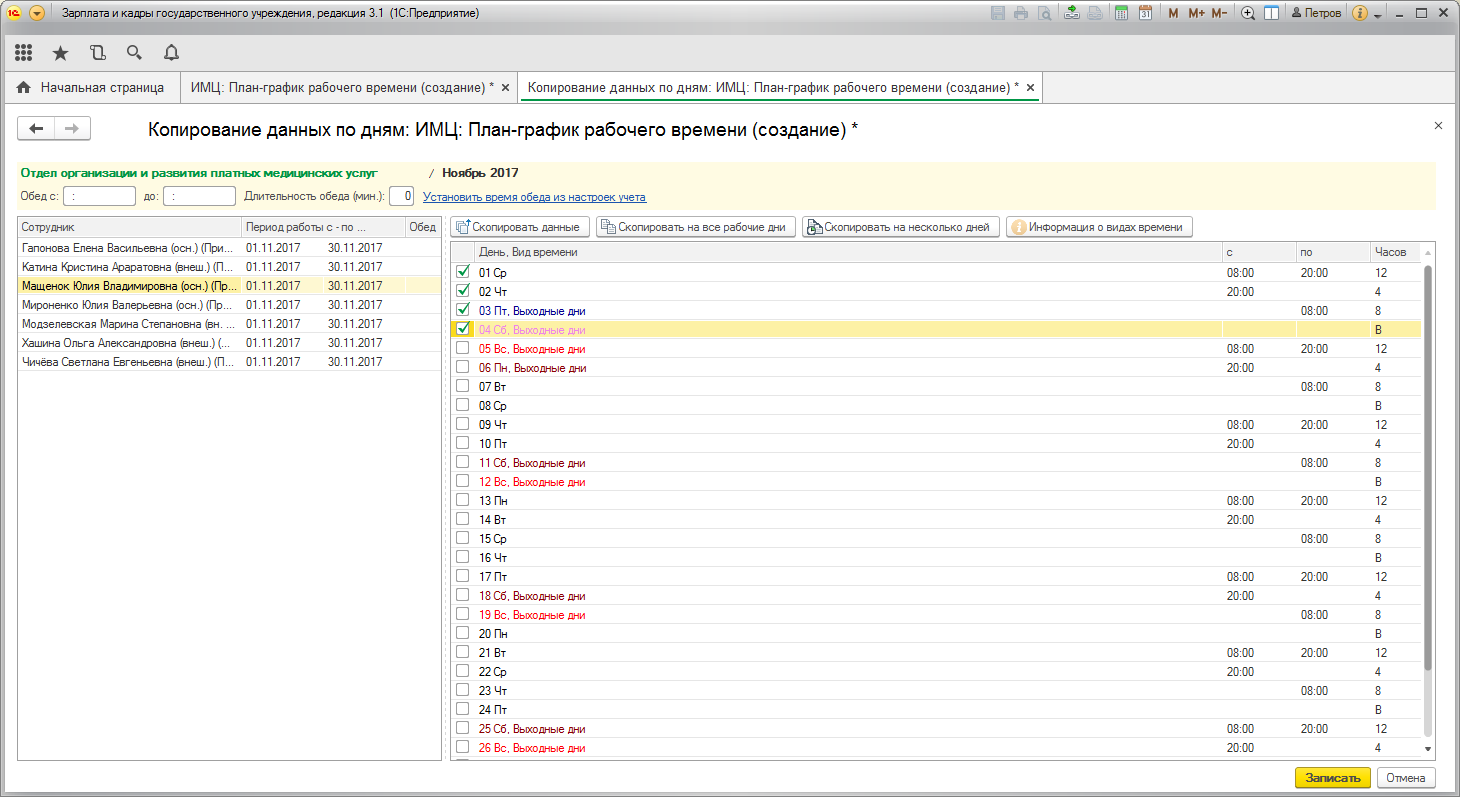Click Скопировать на все рабочие дни
The height and width of the screenshot is (797, 1460).
[697, 227]
